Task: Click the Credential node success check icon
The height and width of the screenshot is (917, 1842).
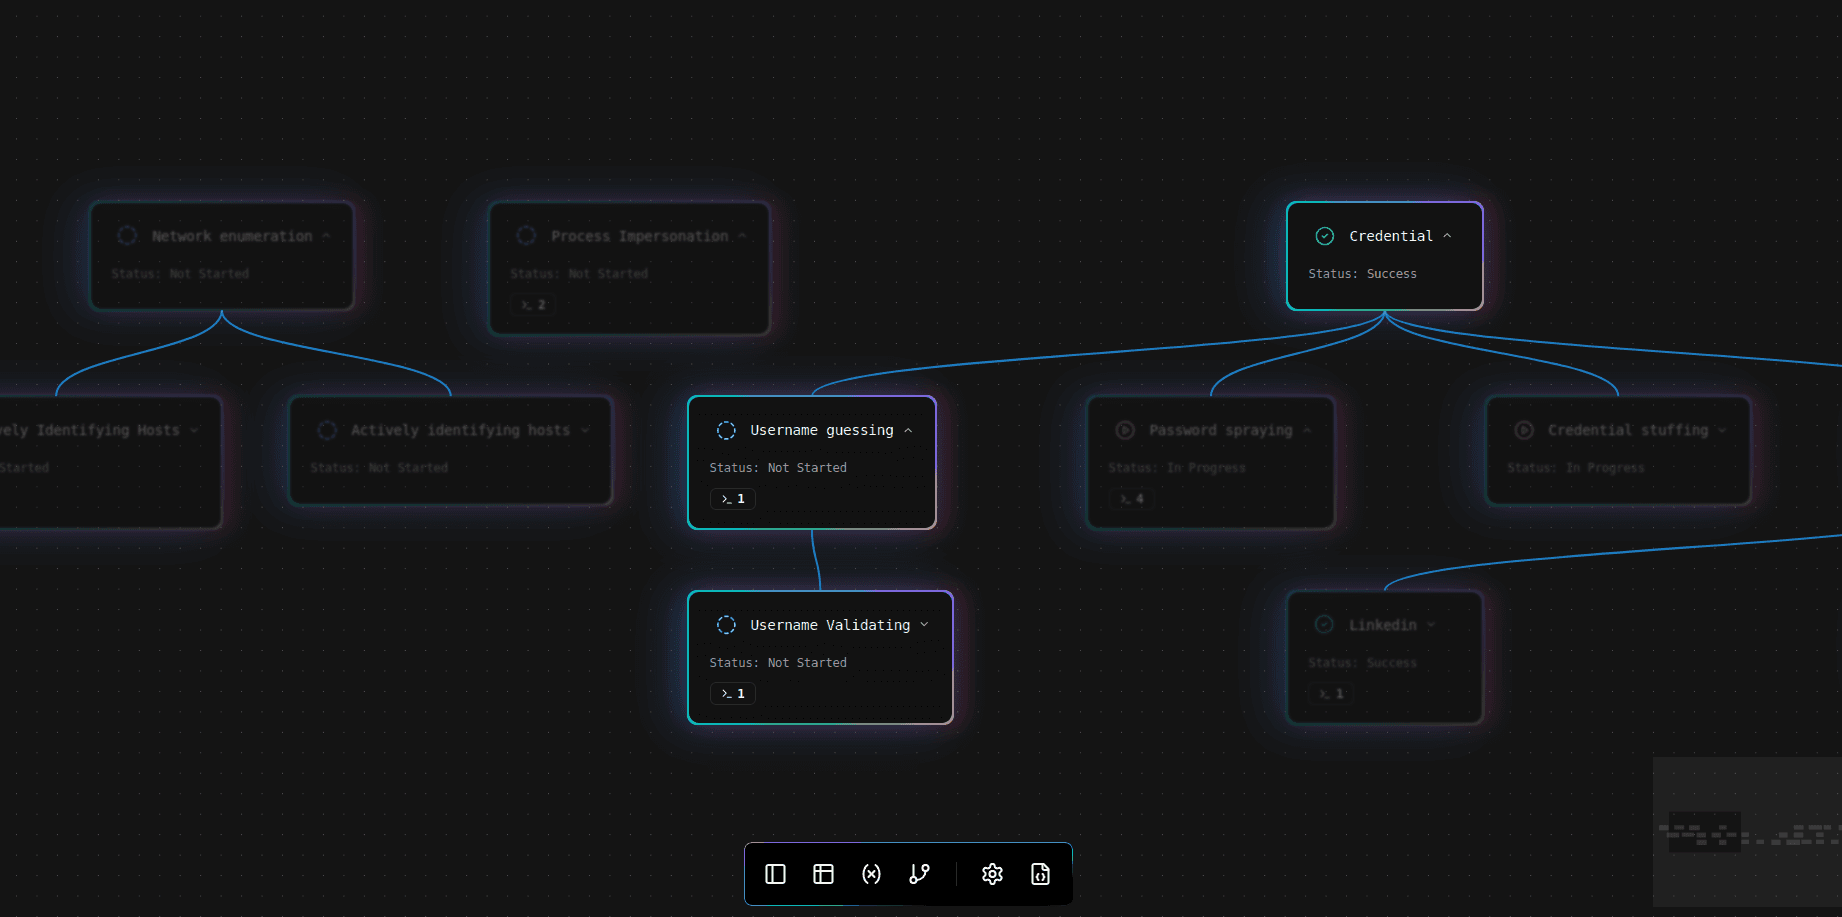Action: (1324, 236)
